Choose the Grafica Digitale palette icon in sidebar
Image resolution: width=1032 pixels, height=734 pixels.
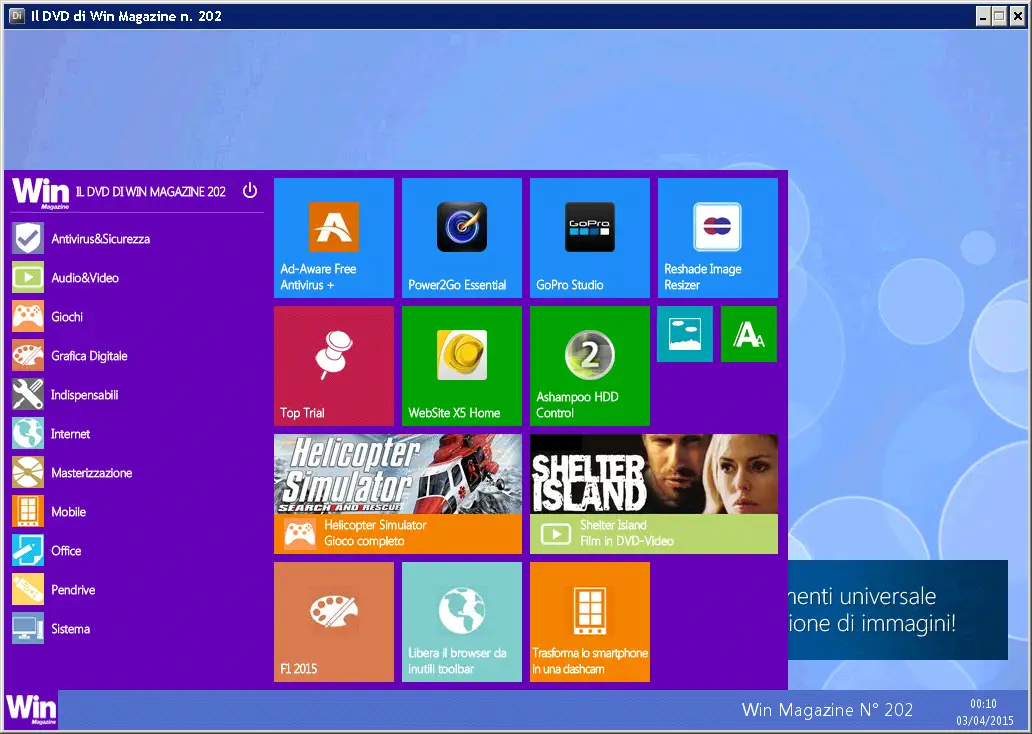(x=28, y=355)
